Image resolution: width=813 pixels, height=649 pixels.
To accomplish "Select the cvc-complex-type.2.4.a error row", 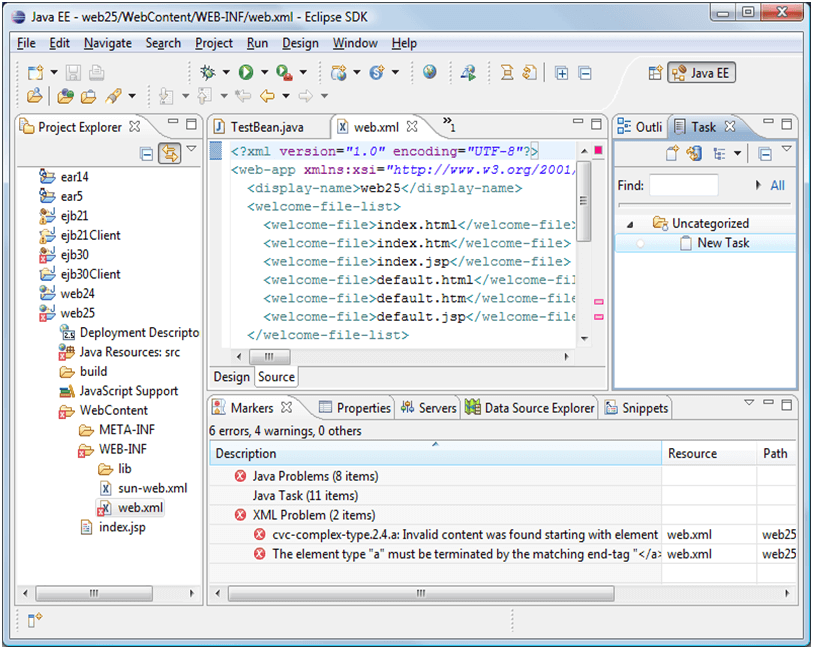I will [x=502, y=534].
